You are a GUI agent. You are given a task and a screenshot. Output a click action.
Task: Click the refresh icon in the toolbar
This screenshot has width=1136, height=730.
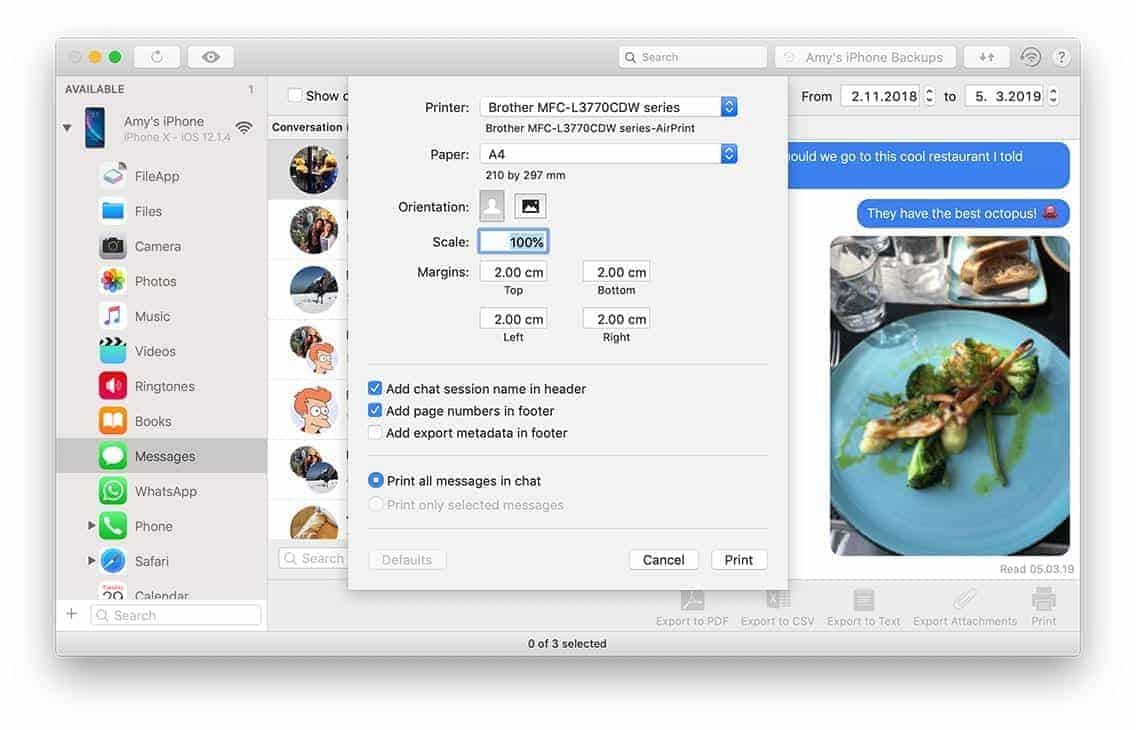tap(157, 57)
